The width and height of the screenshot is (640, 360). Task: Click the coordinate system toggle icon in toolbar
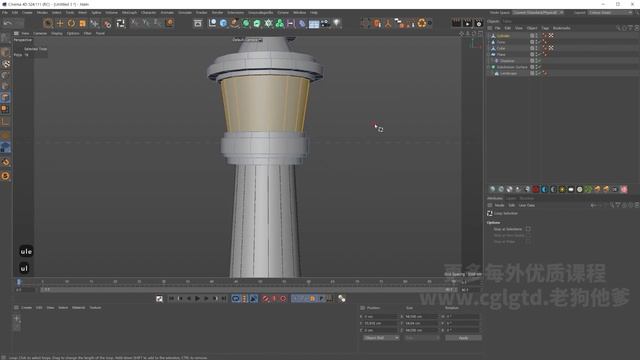tap(169, 23)
